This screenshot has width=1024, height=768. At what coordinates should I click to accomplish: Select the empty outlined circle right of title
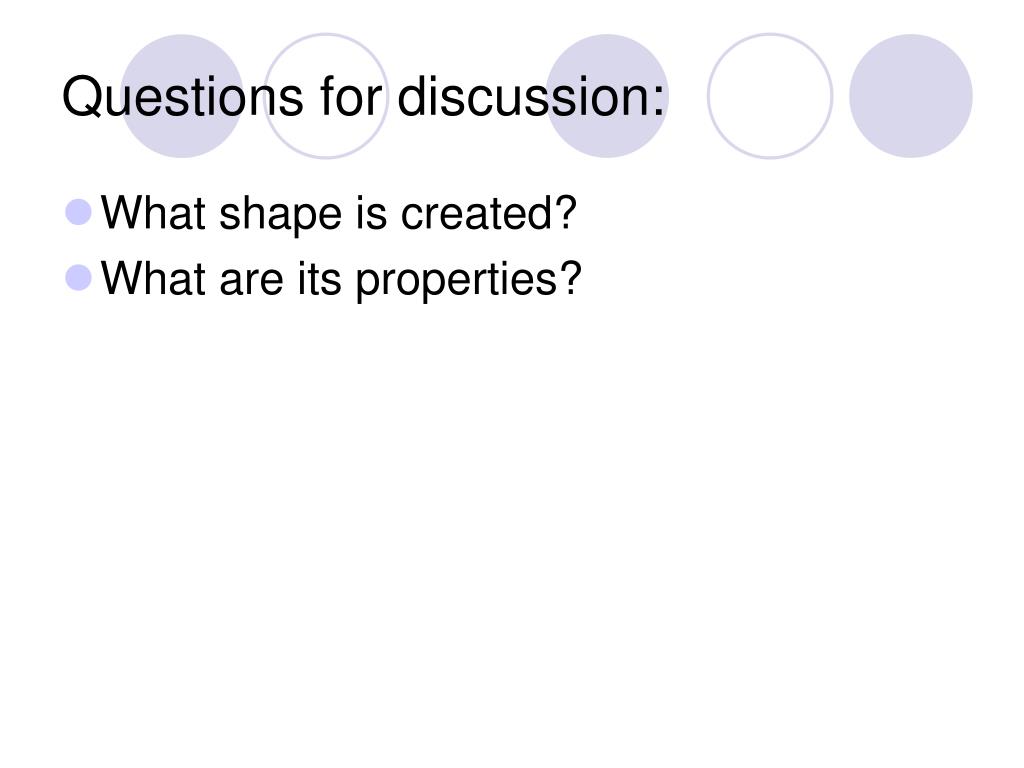tap(770, 96)
